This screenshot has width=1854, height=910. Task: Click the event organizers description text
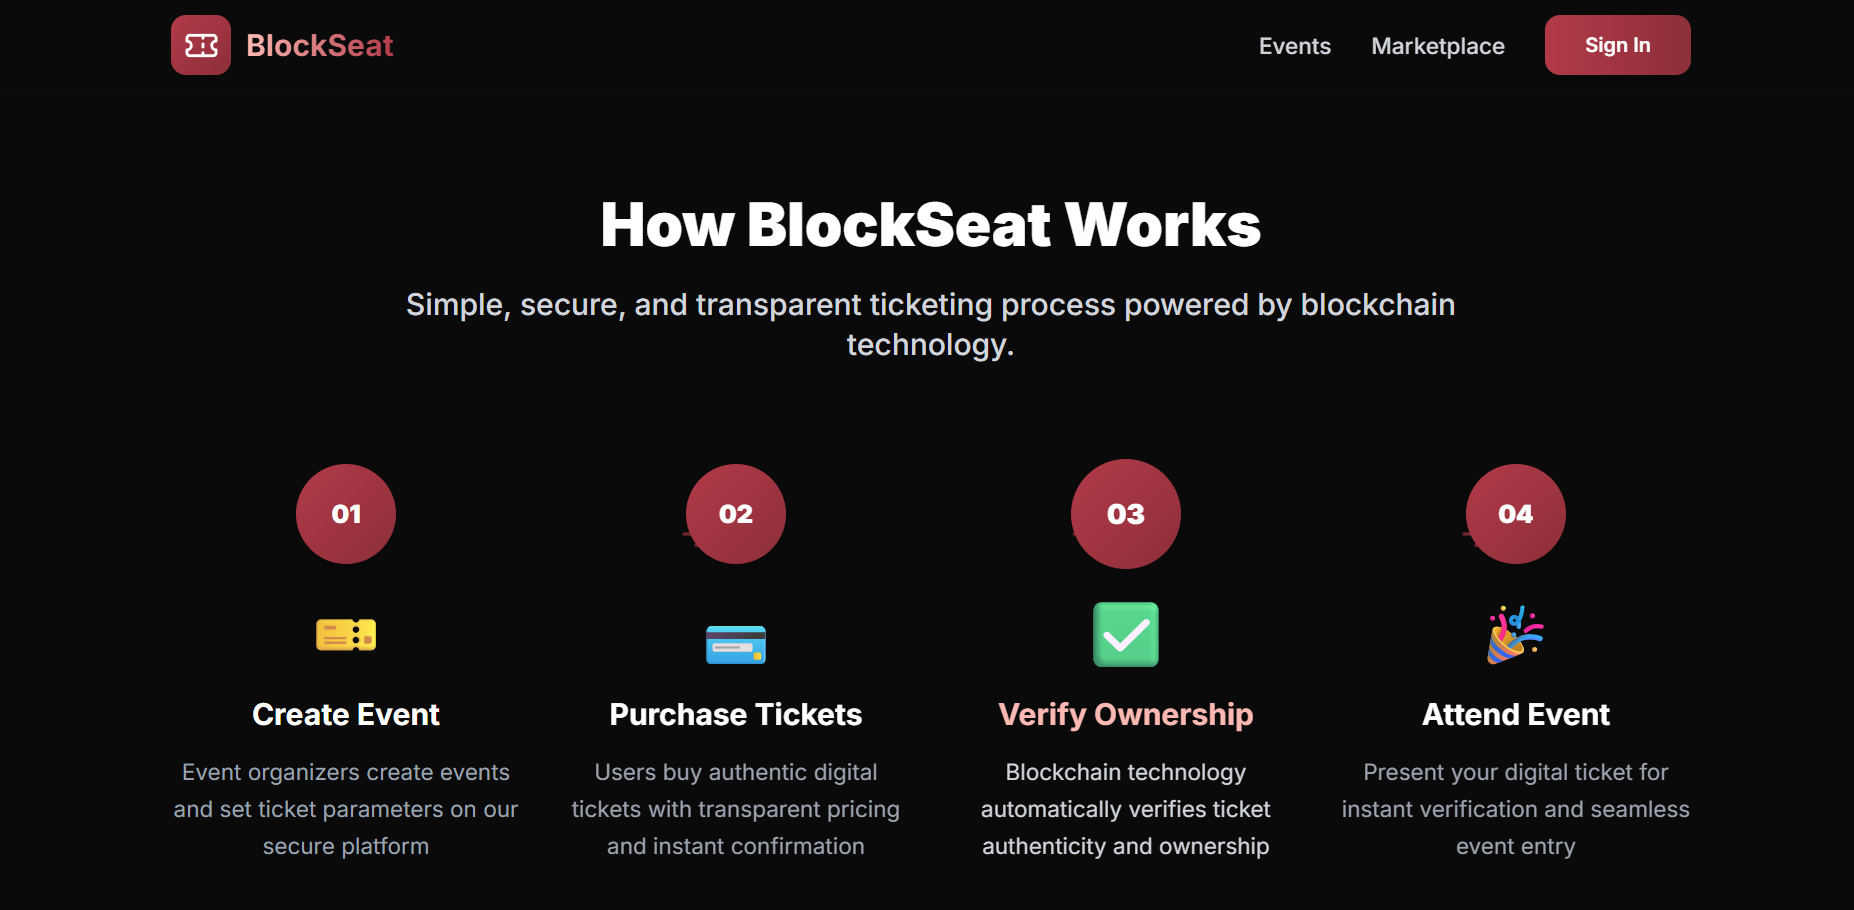click(x=346, y=809)
